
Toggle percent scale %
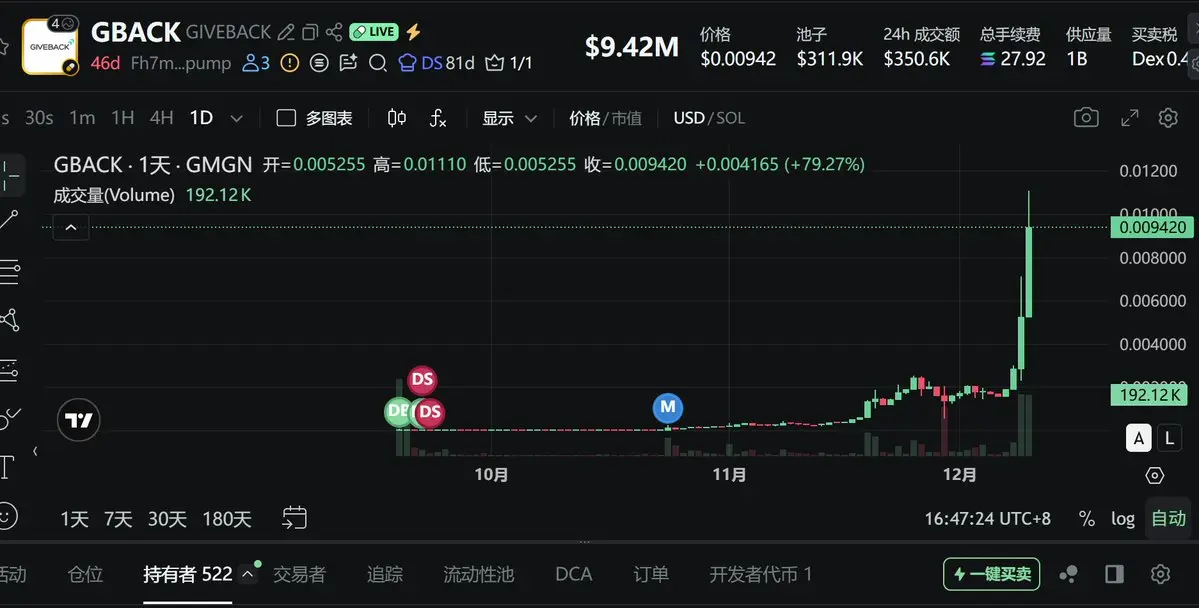point(1087,519)
